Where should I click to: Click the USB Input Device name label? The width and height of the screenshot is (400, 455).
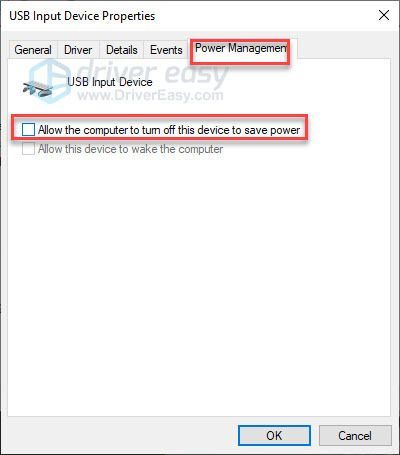(x=110, y=82)
